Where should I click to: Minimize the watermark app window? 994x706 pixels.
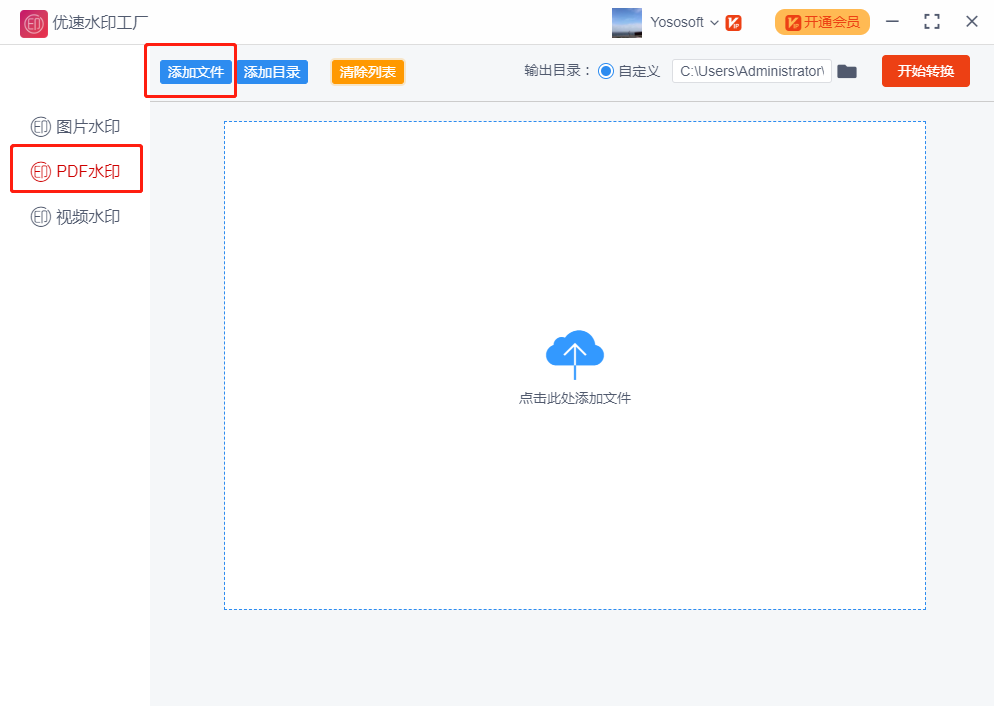pyautogui.click(x=892, y=22)
